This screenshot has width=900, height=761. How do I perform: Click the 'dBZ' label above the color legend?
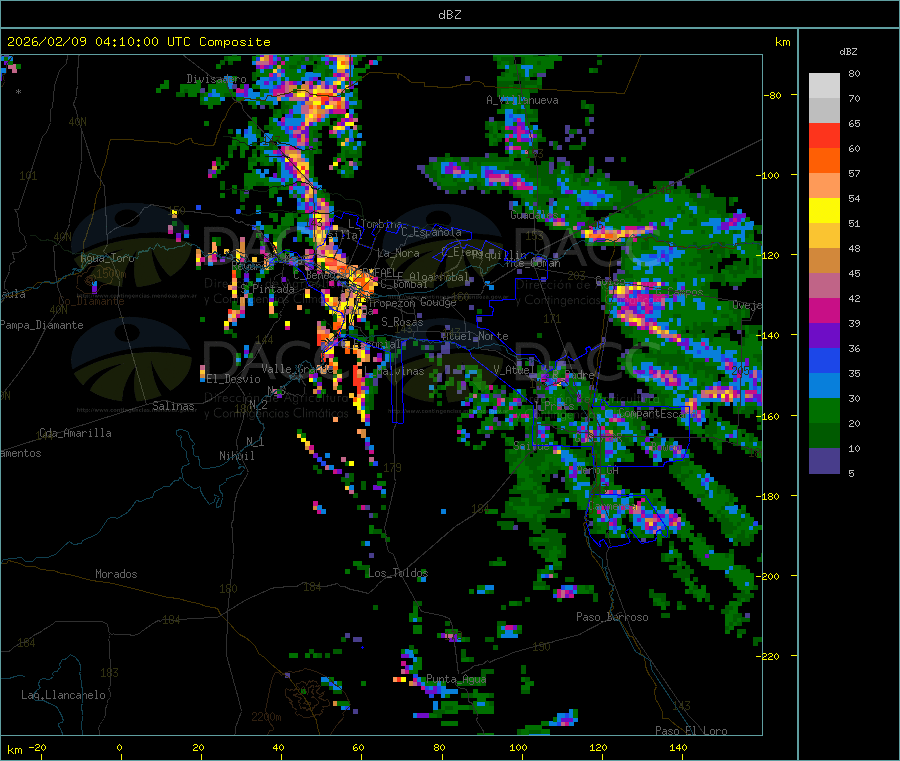848,52
